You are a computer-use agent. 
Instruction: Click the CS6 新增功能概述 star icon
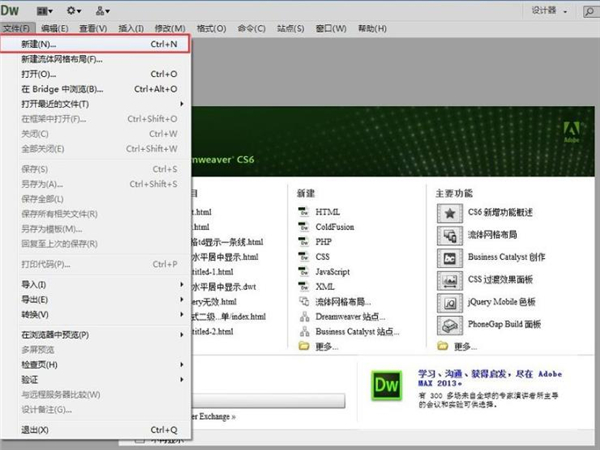(450, 213)
